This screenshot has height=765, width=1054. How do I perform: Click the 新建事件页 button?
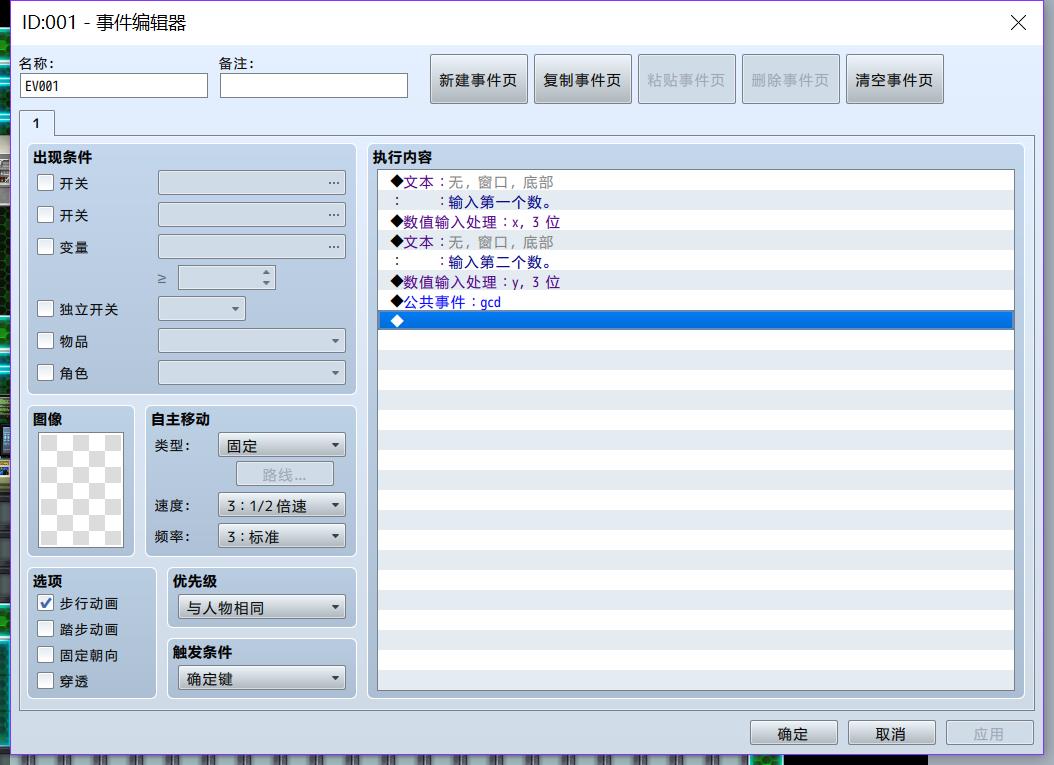tap(479, 79)
